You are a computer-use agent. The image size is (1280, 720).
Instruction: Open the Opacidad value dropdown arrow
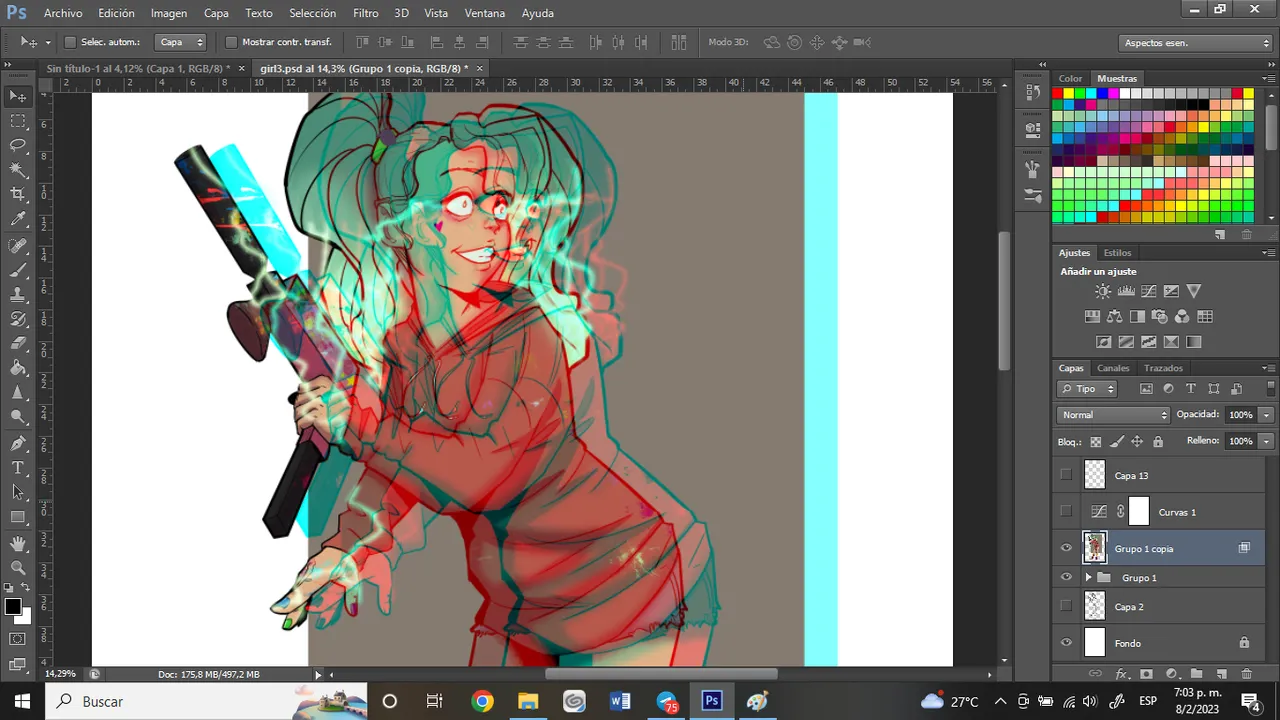pos(1266,414)
